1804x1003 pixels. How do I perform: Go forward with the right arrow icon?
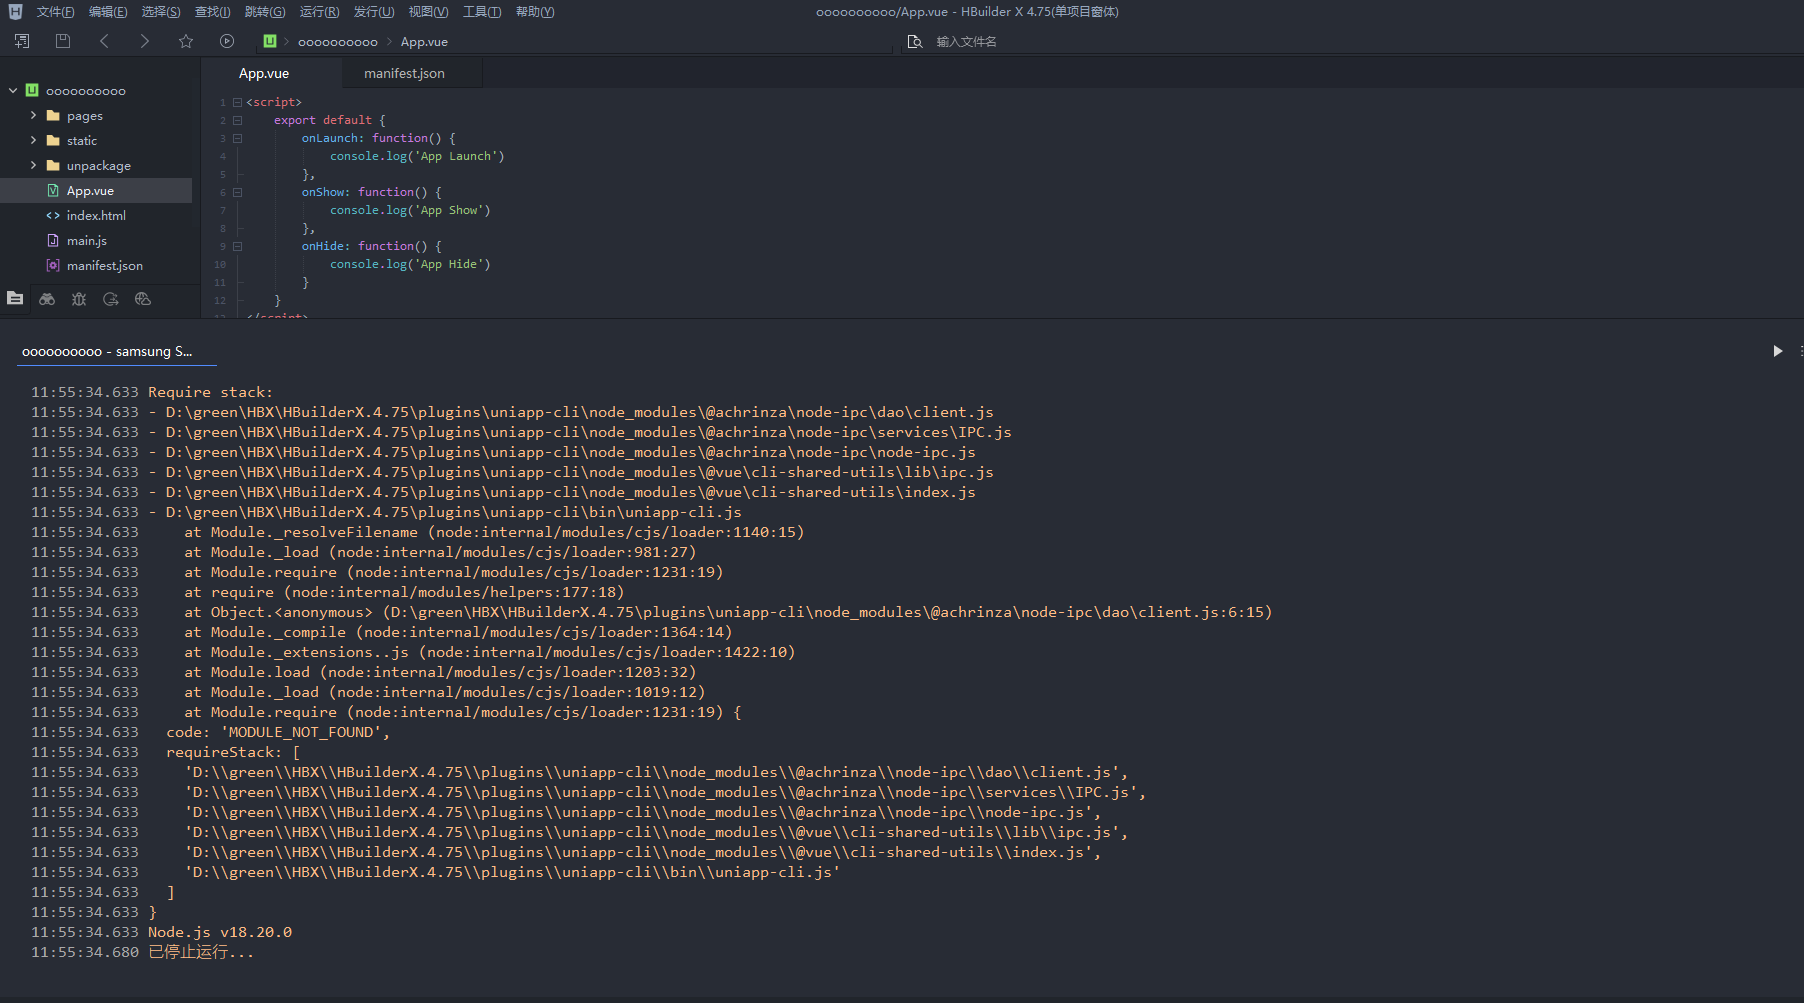pyautogui.click(x=144, y=41)
